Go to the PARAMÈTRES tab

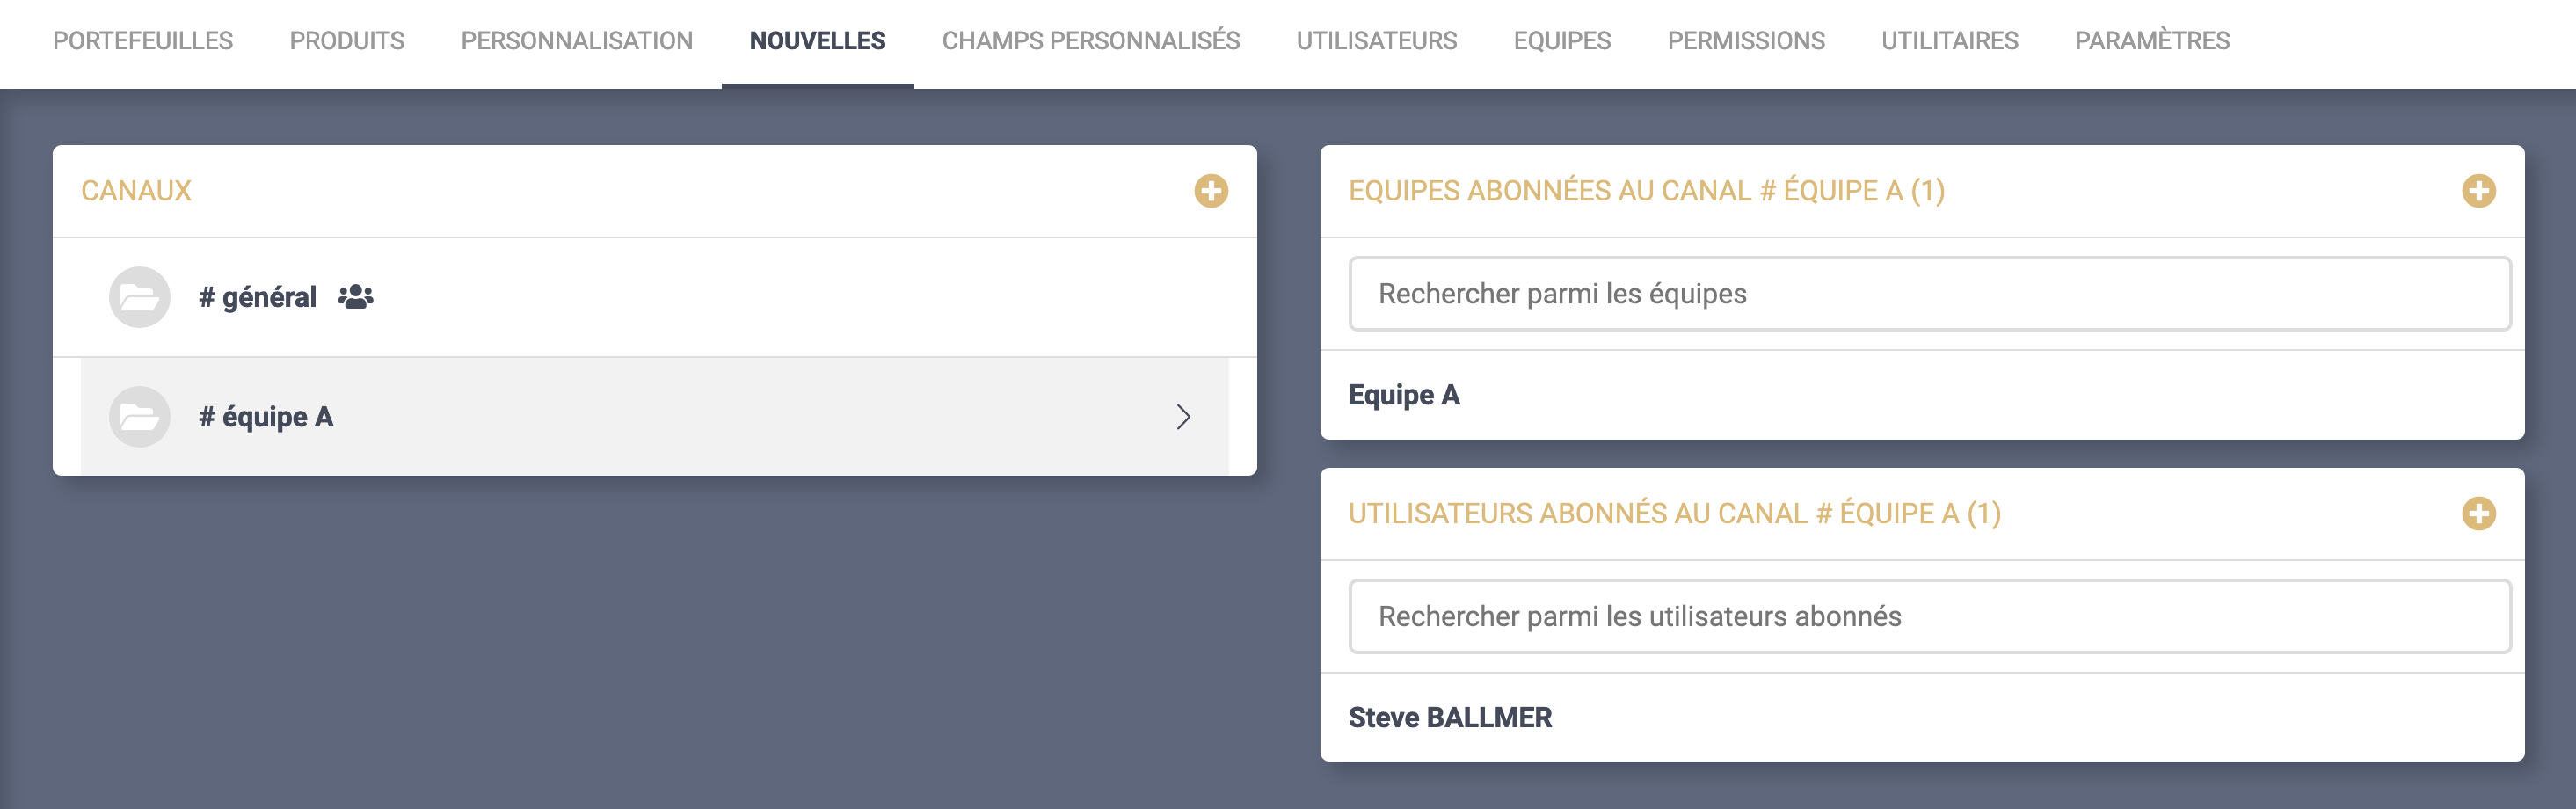pos(2153,40)
